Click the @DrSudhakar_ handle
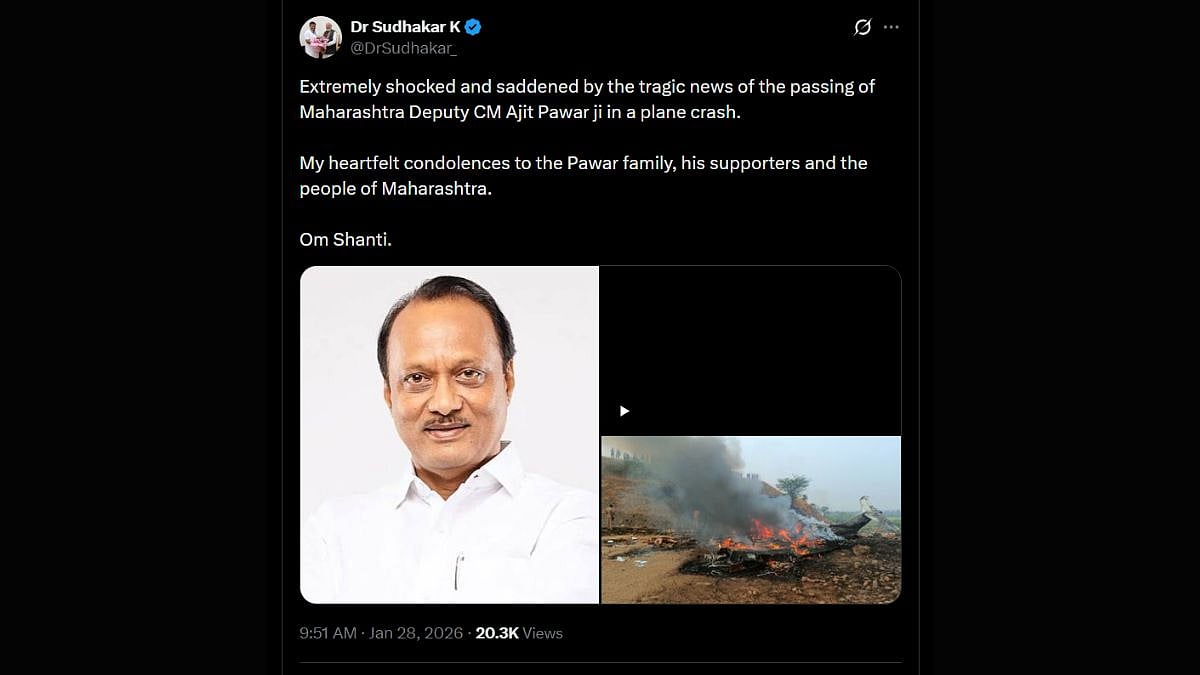Viewport: 1200px width, 675px height. [402, 47]
